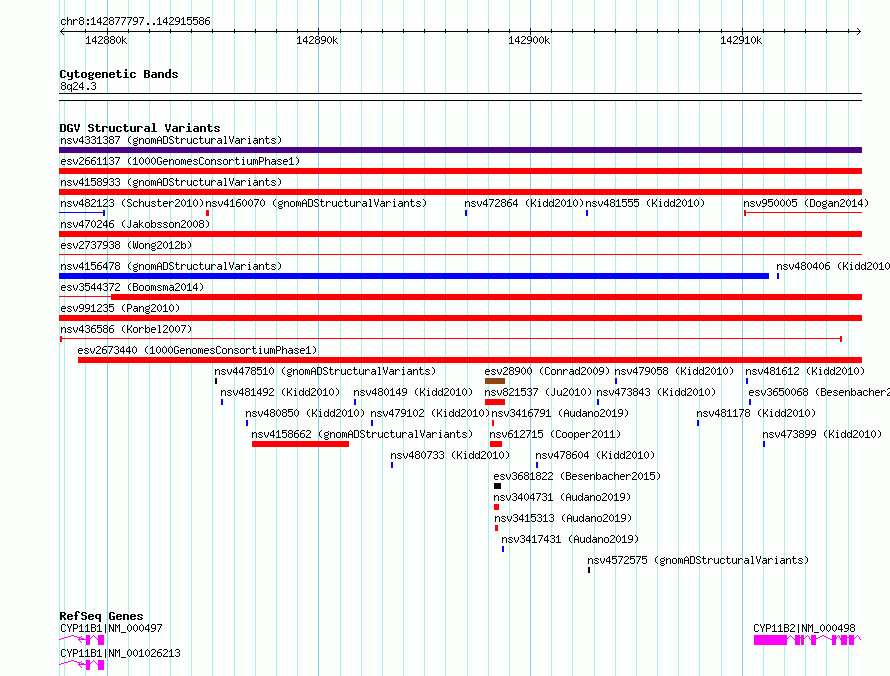Open esv2737938 Wong2012b variant label
The width and height of the screenshot is (890, 676).
tap(126, 245)
